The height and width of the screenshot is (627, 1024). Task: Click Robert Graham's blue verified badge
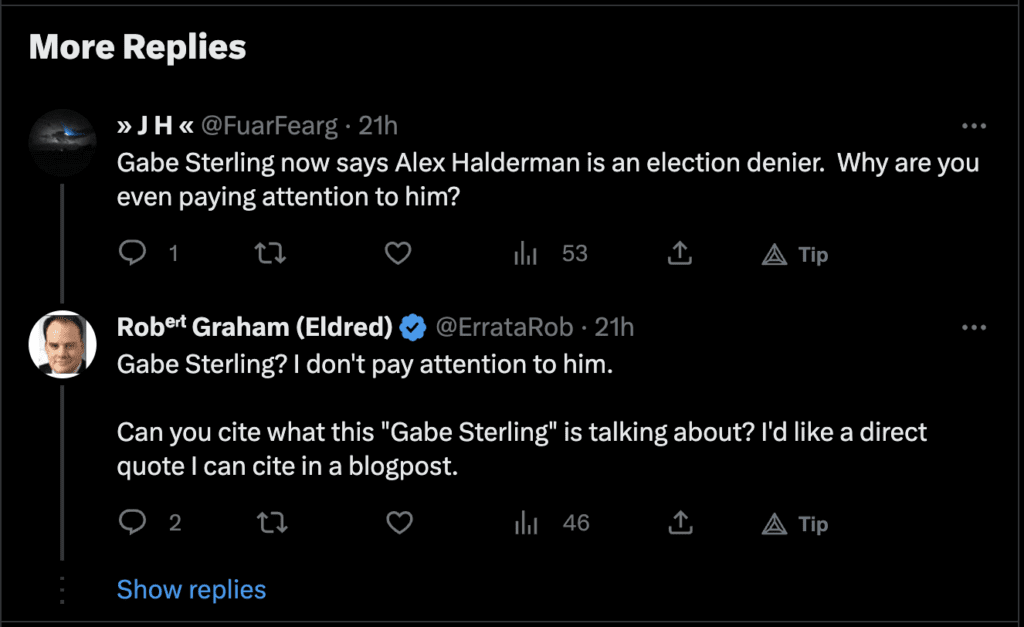tap(413, 327)
